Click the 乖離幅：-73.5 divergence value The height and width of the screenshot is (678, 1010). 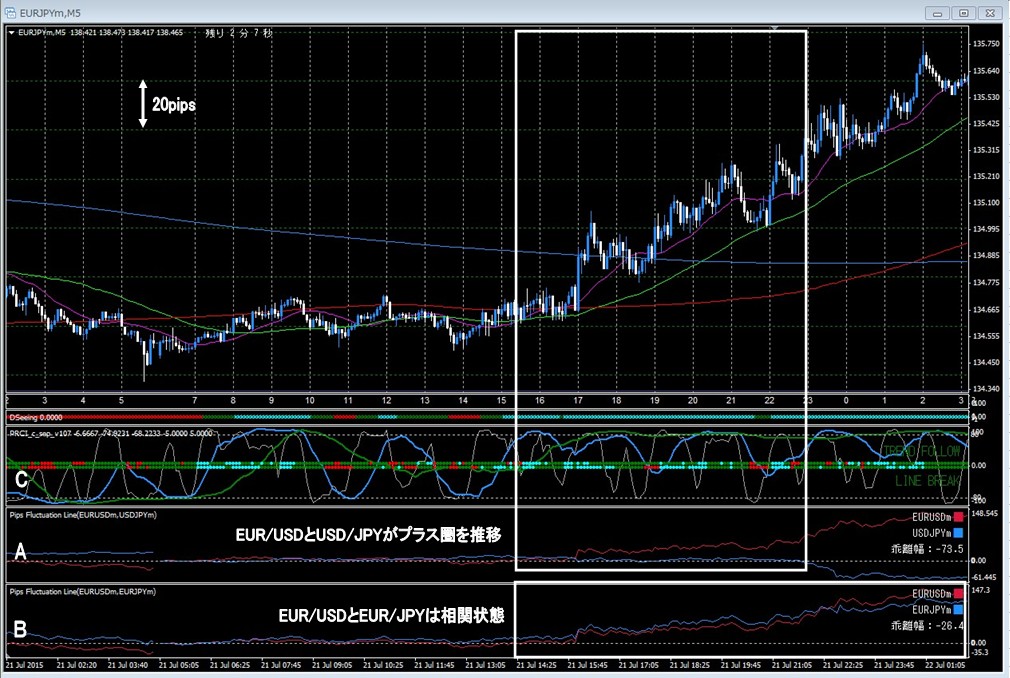tap(927, 549)
